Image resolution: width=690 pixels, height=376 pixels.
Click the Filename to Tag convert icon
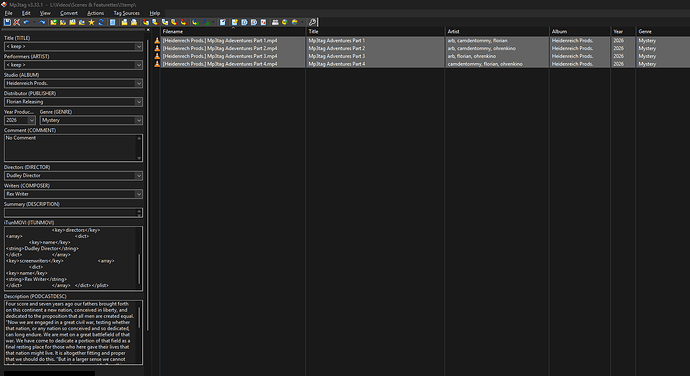(155, 22)
